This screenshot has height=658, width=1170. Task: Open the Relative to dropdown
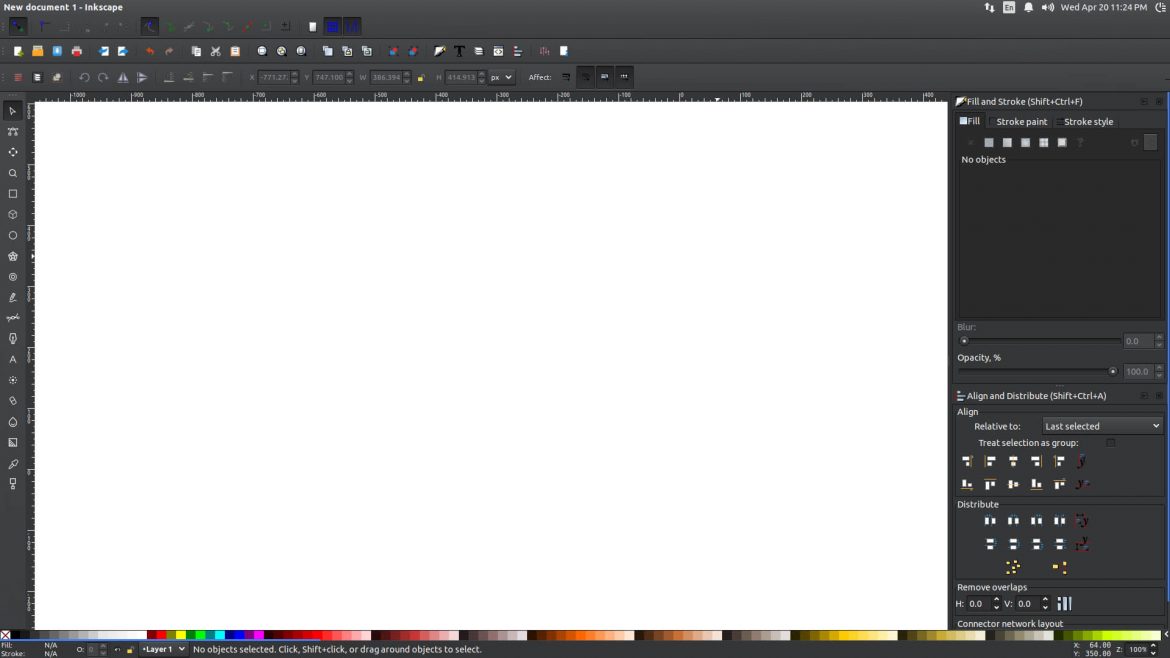[1101, 426]
